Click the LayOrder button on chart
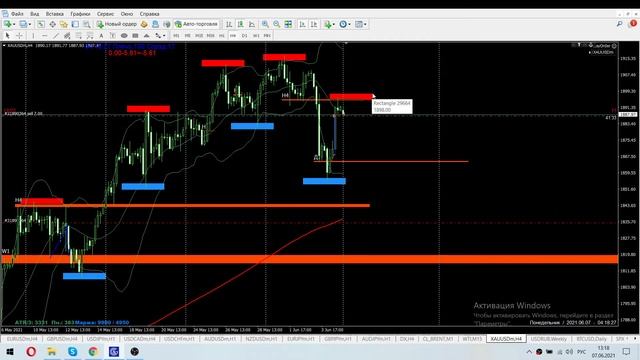The height and width of the screenshot is (360, 640). (603, 46)
